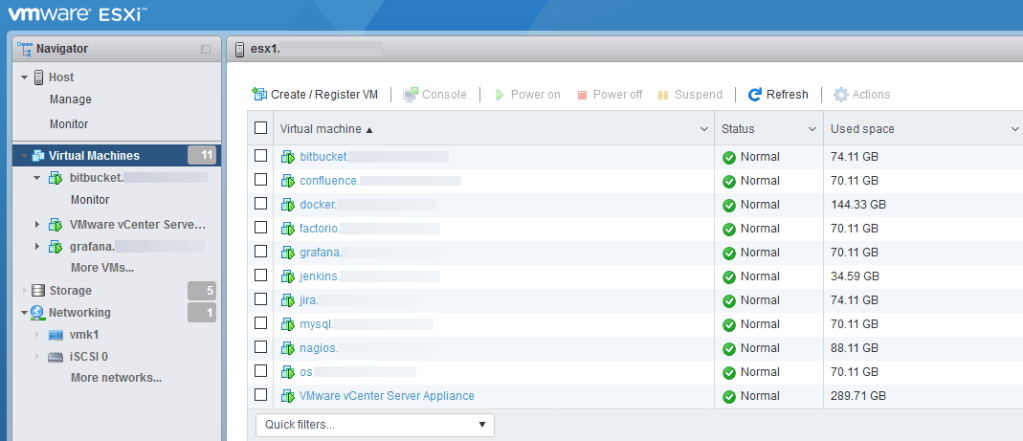The image size is (1023, 441).
Task: Select Manage under Host
Action: 70,100
